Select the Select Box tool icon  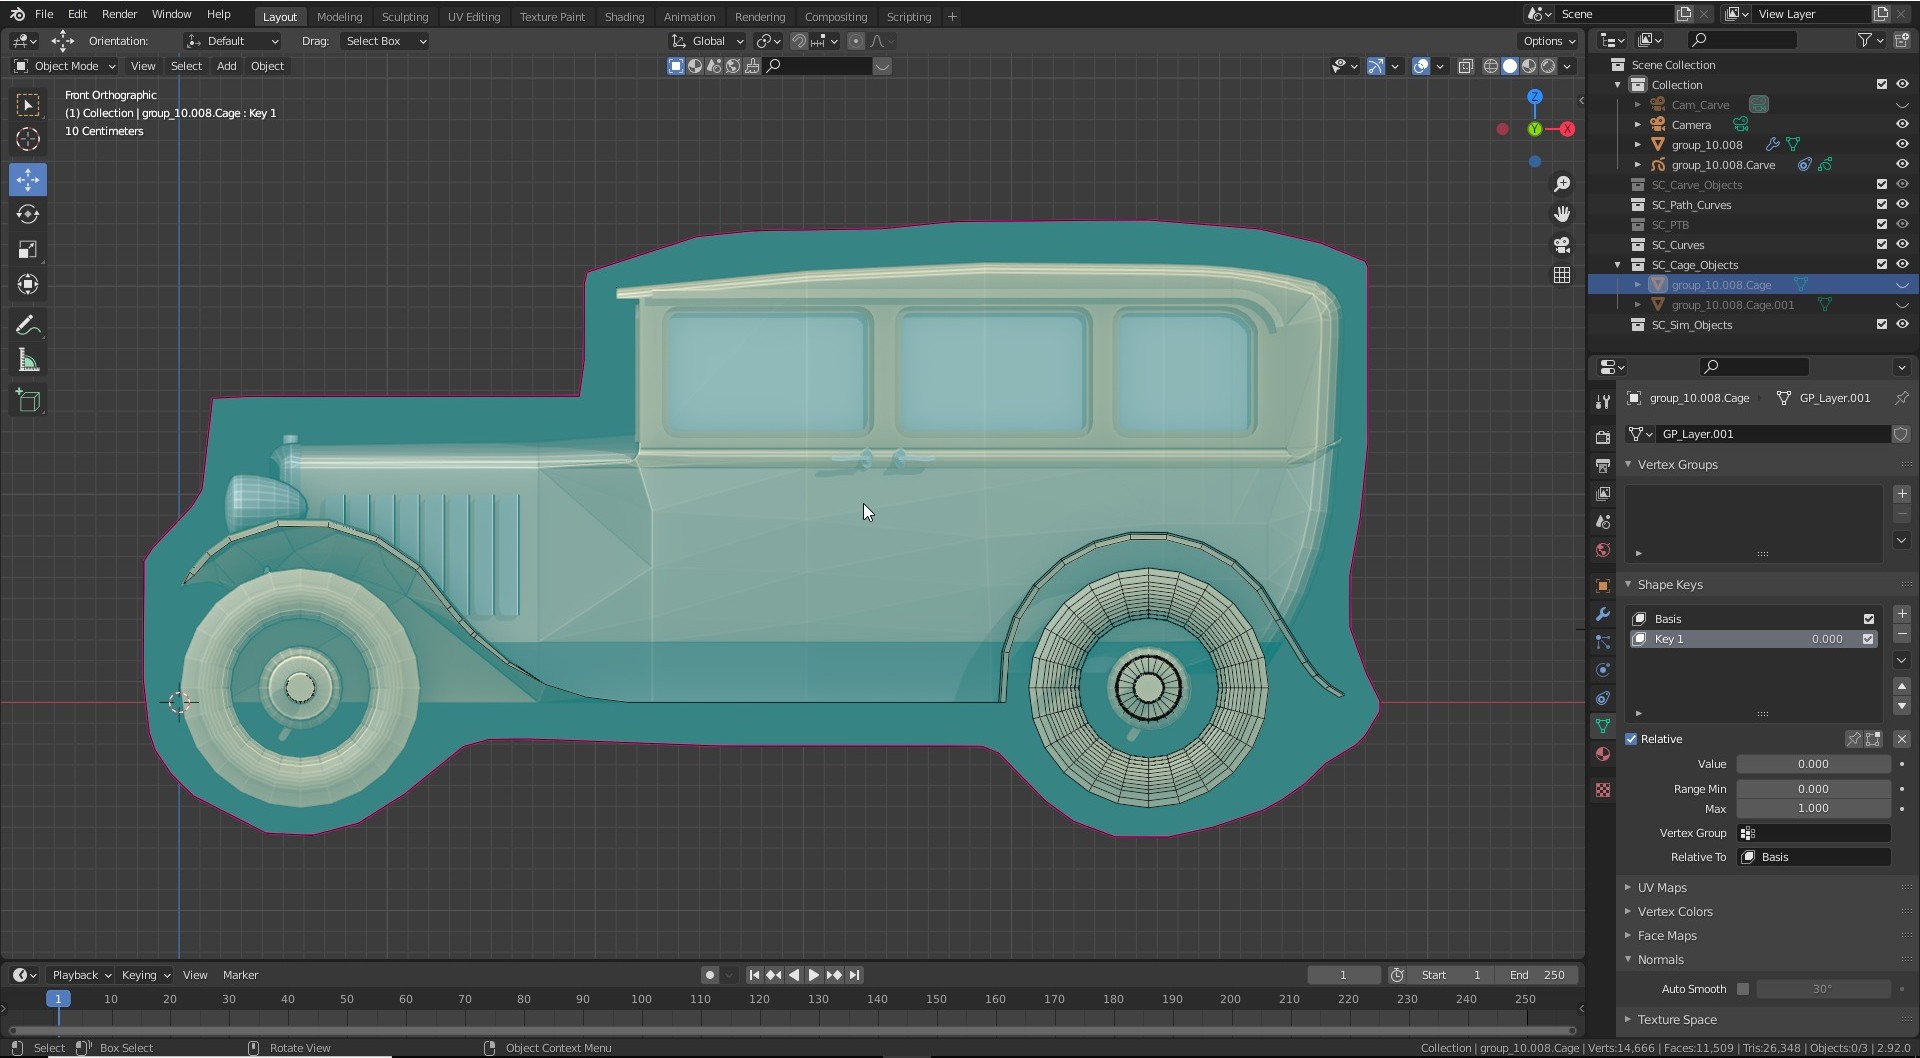28,105
